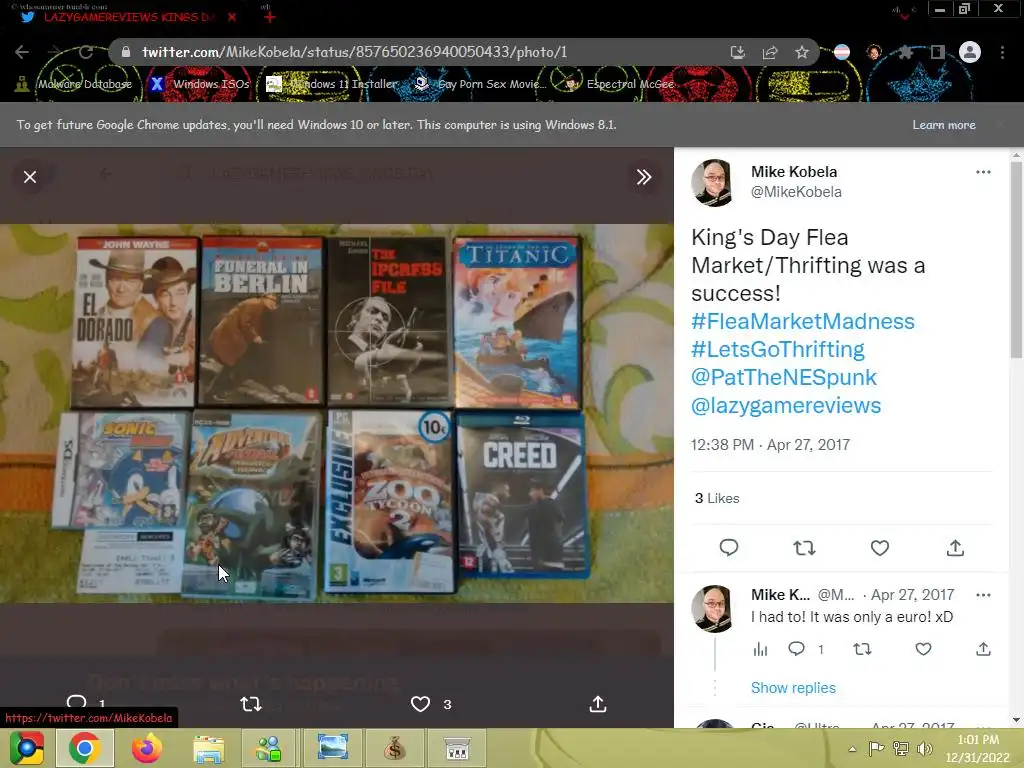Toggle the browser side panel
The width and height of the screenshot is (1024, 768).
[938, 52]
